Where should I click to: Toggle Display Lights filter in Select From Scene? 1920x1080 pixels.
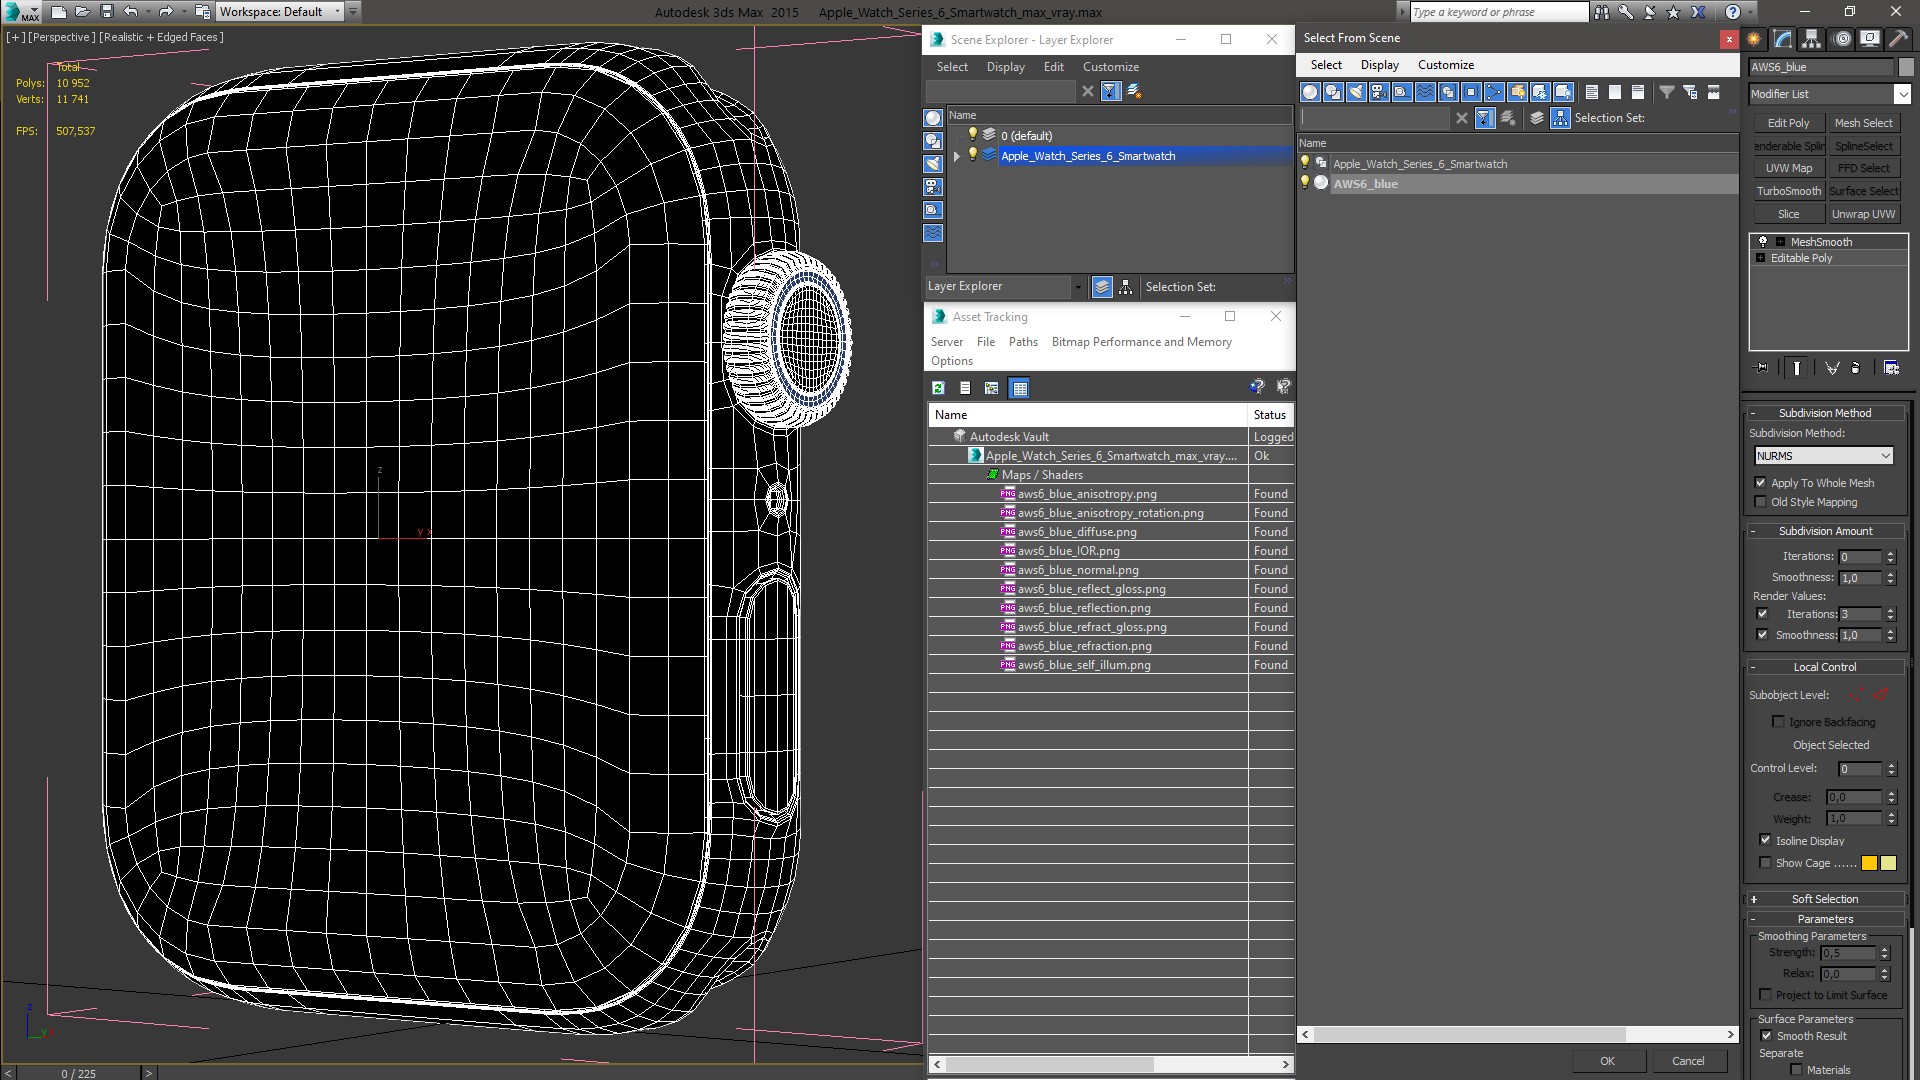coord(1356,92)
